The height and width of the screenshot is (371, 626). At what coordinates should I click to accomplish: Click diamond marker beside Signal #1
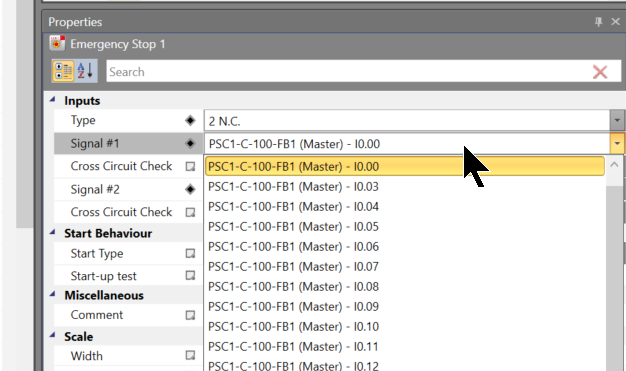[190, 143]
